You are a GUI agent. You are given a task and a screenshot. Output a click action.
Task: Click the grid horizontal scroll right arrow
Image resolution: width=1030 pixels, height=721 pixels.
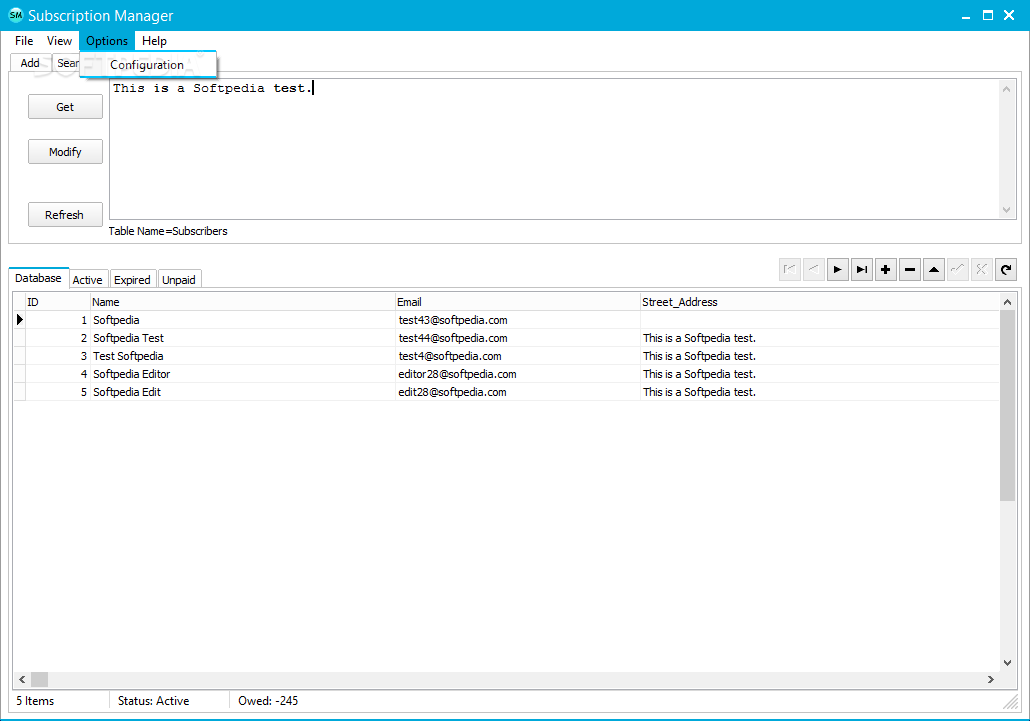[991, 680]
